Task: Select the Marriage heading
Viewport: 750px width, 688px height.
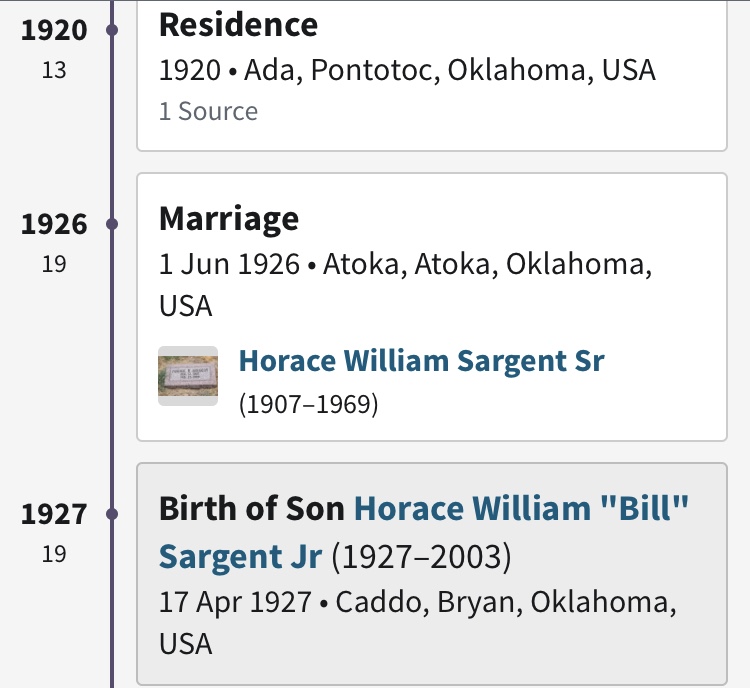Action: [x=229, y=218]
